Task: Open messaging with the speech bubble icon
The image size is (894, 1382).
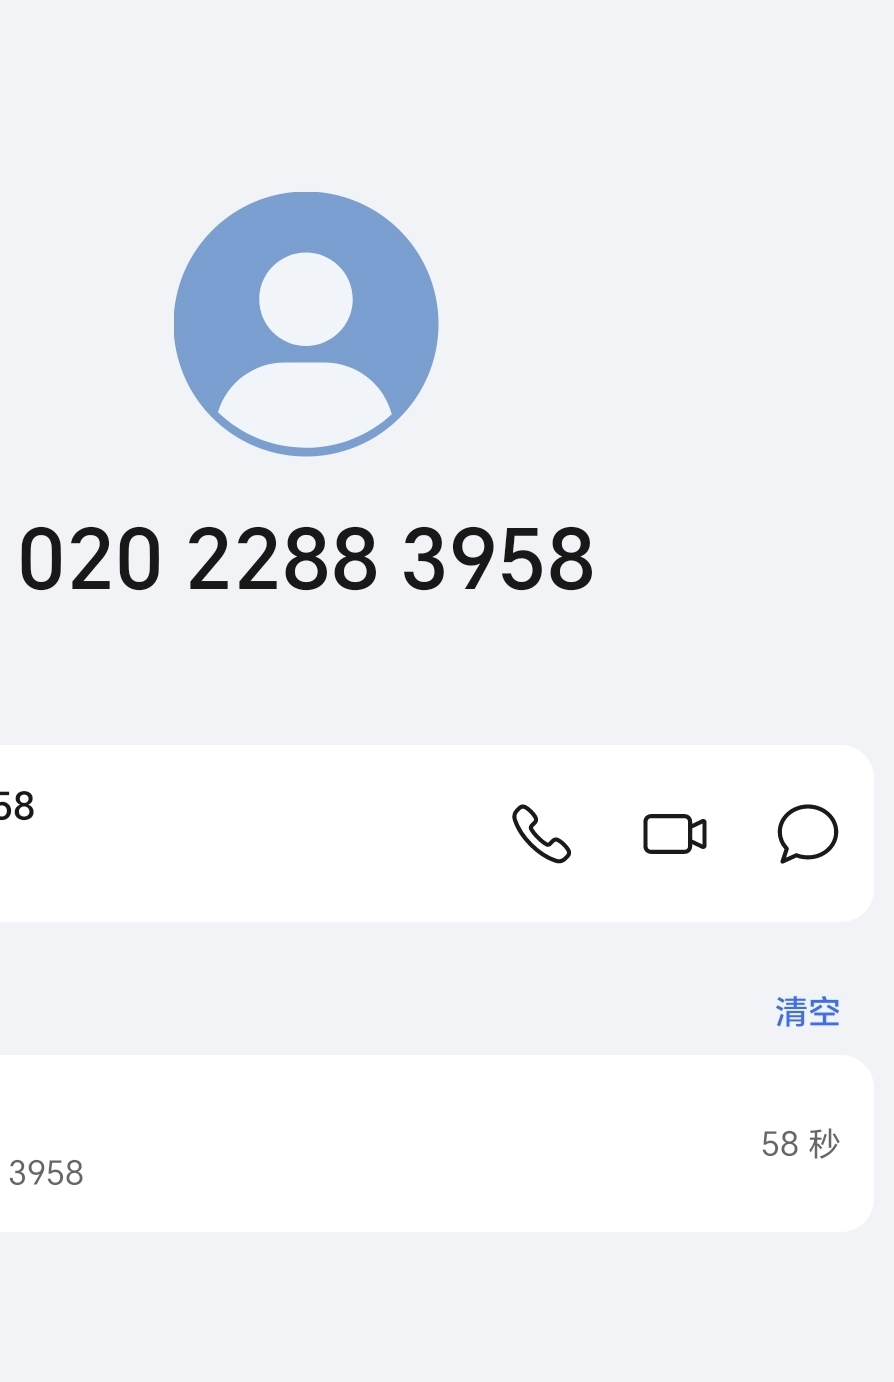Action: pos(807,833)
